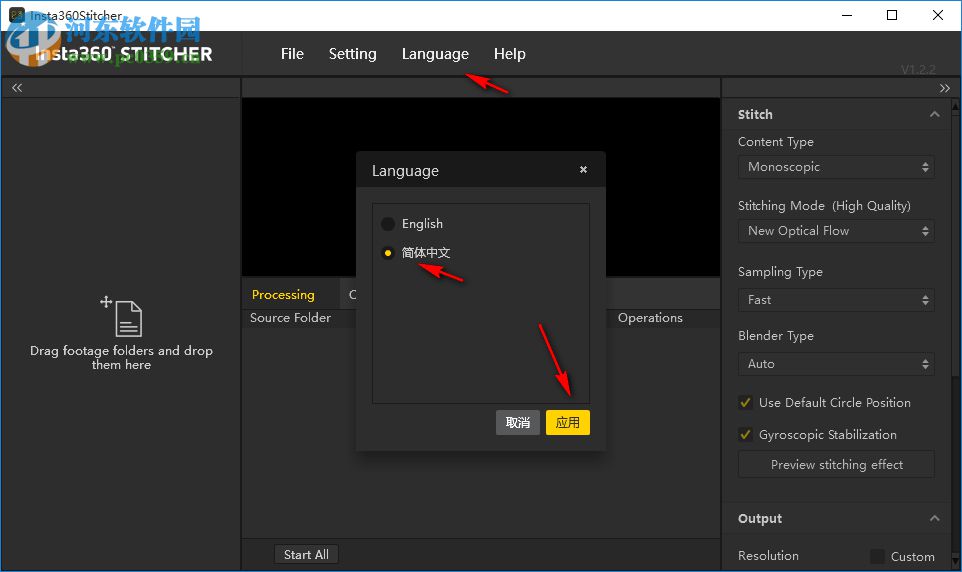Click the Stitch section title
This screenshot has height=572, width=962.
(x=755, y=114)
